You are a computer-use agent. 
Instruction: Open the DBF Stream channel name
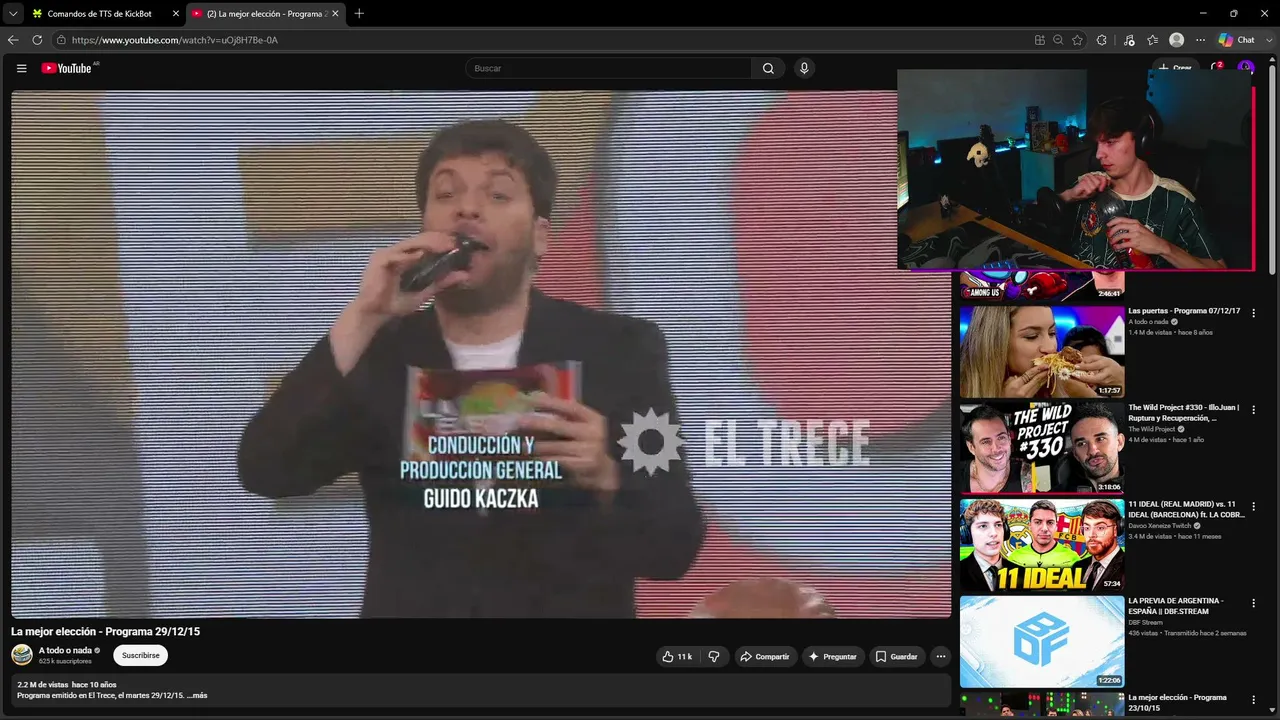tap(1145, 622)
